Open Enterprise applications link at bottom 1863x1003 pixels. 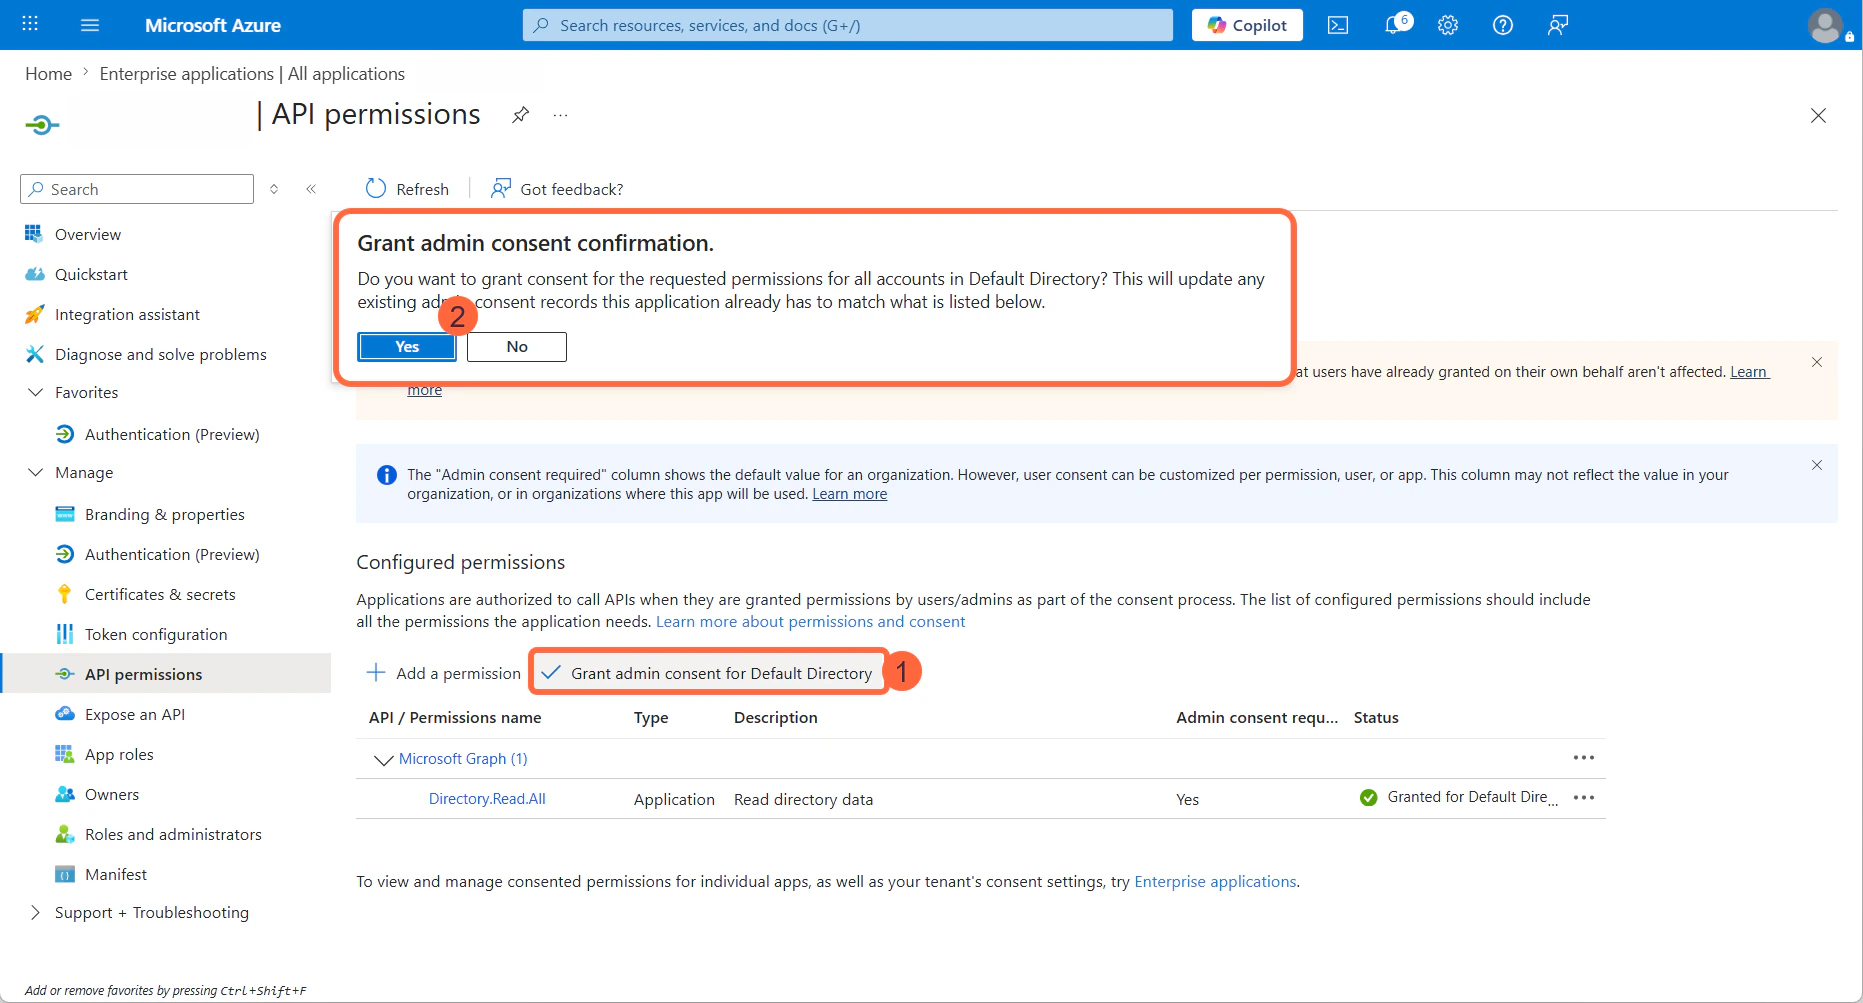pos(1215,881)
